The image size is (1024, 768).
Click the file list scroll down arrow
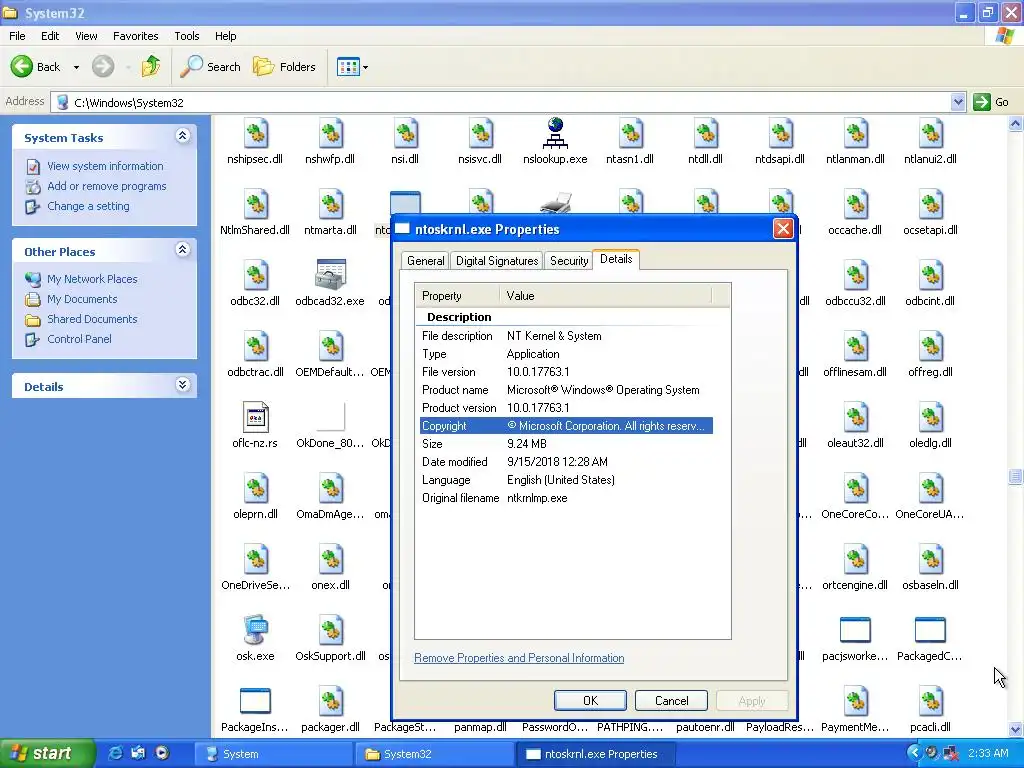coord(1015,729)
